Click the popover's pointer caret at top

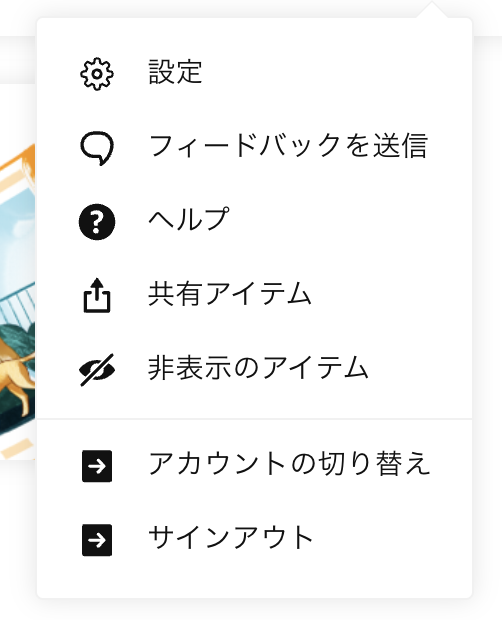coord(432,10)
